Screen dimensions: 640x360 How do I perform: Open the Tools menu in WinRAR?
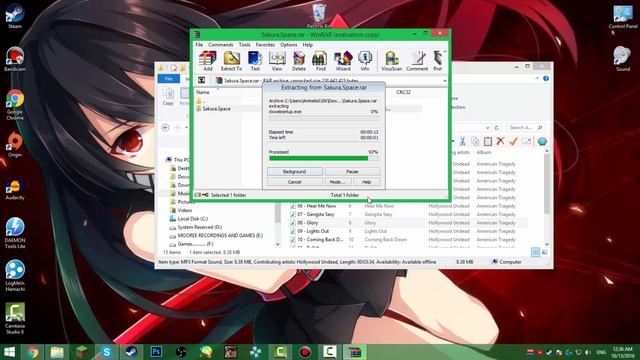[244, 44]
